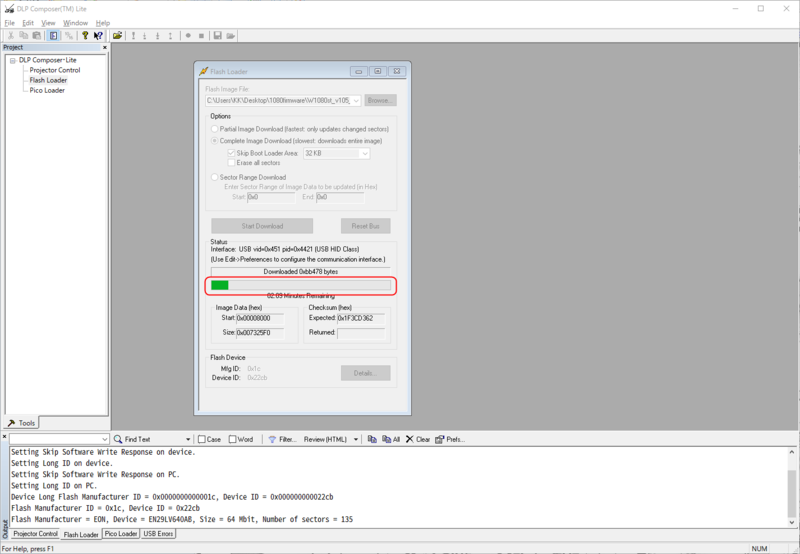The image size is (800, 554).
Task: Open the Find Text dropdown arrow
Action: [188, 439]
